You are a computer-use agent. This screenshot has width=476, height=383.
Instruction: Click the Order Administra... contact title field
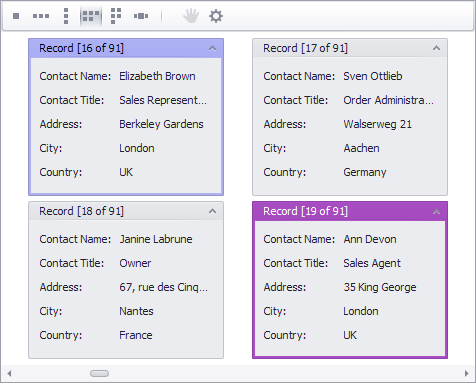[389, 100]
